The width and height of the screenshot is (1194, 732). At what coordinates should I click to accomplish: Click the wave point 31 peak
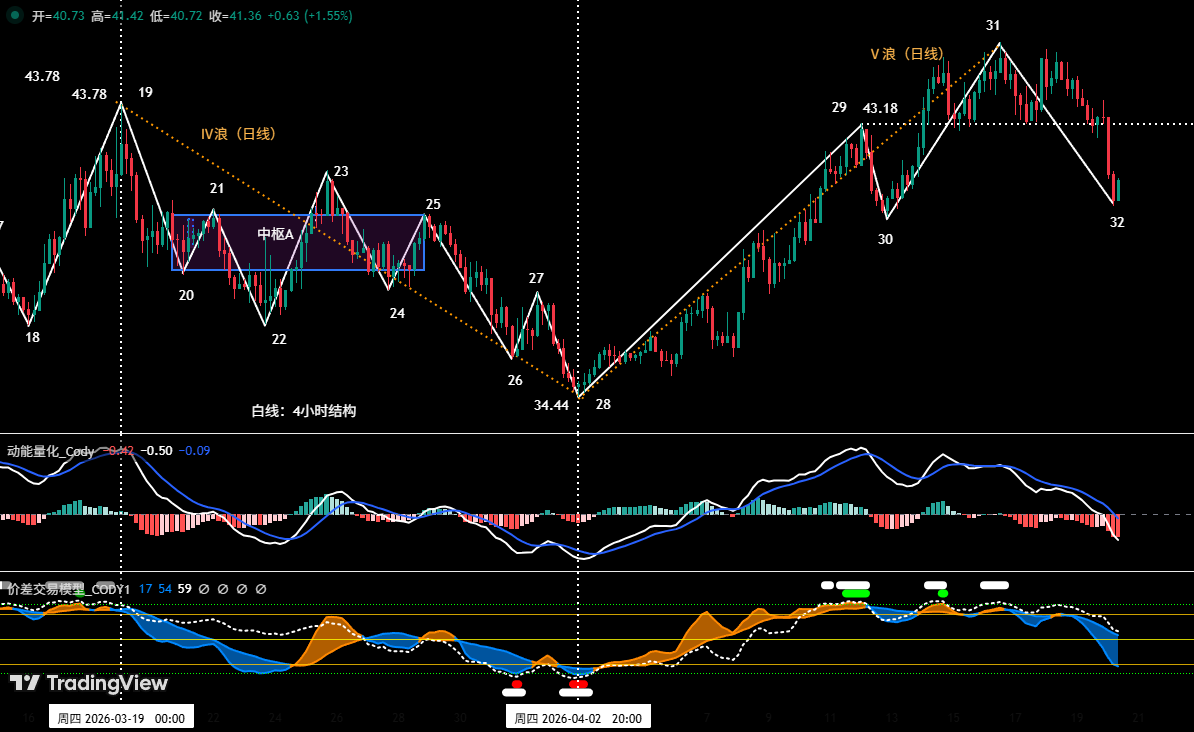click(999, 44)
